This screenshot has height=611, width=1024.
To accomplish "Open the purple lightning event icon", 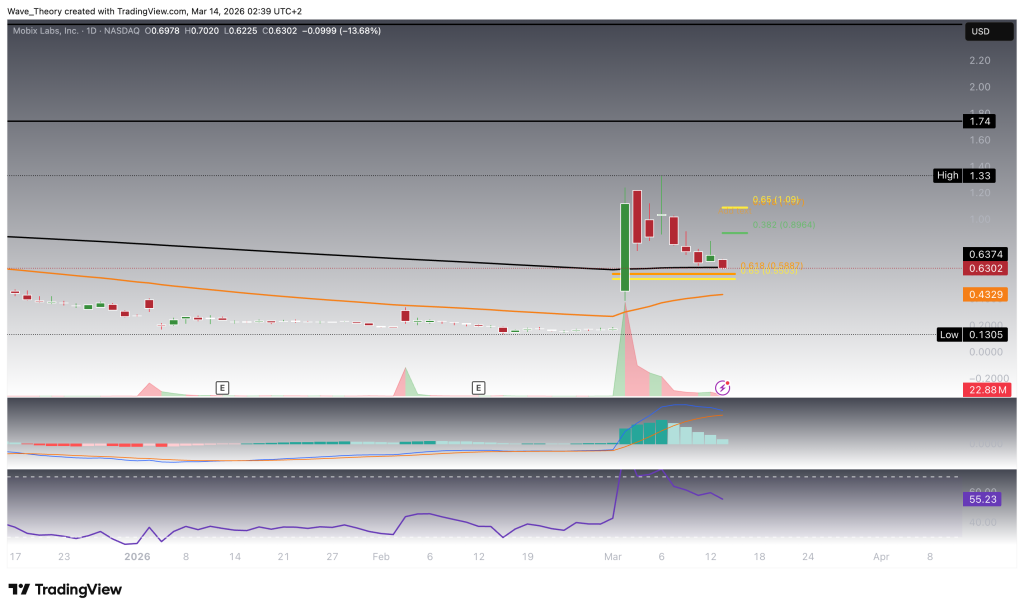I will pos(722,386).
